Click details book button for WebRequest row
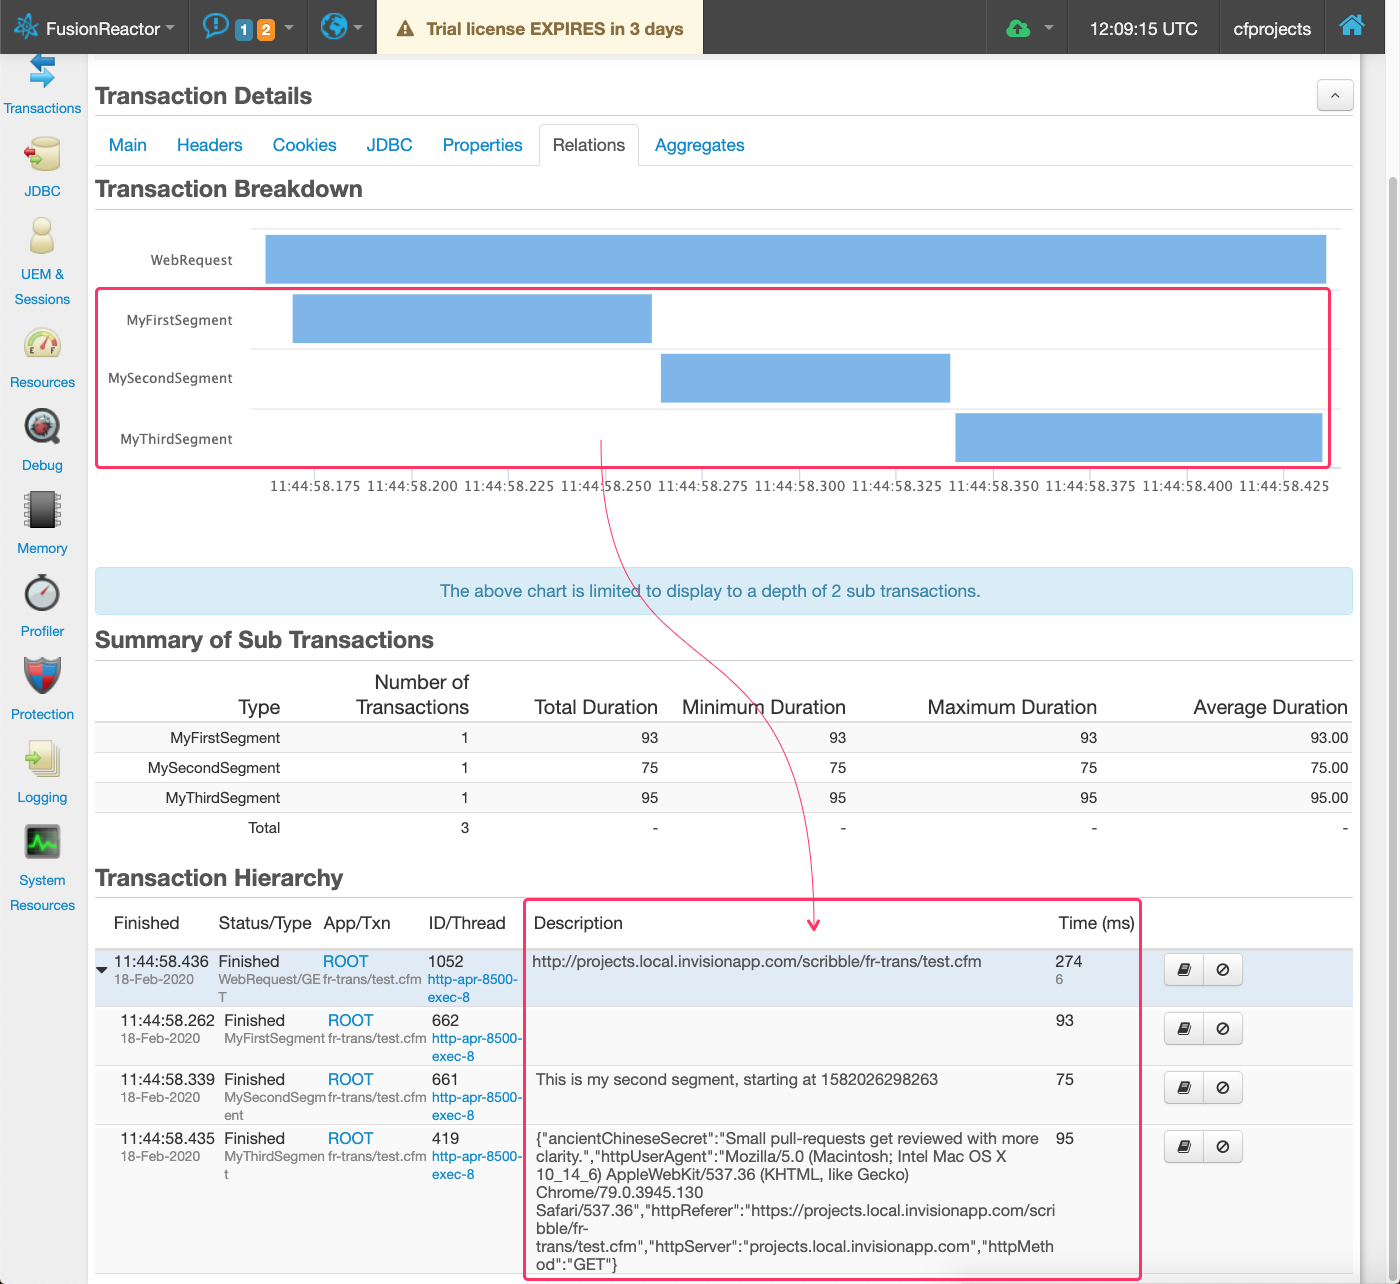Image resolution: width=1400 pixels, height=1284 pixels. point(1184,970)
